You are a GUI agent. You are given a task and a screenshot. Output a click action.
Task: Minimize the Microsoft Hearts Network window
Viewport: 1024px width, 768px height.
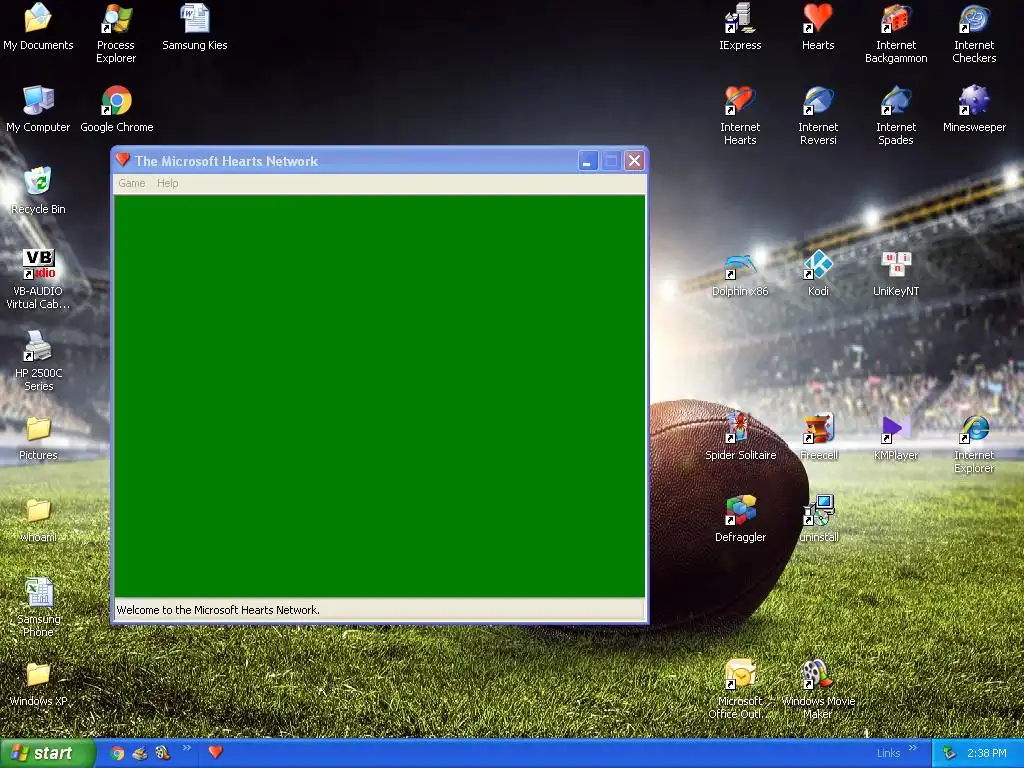click(x=588, y=161)
